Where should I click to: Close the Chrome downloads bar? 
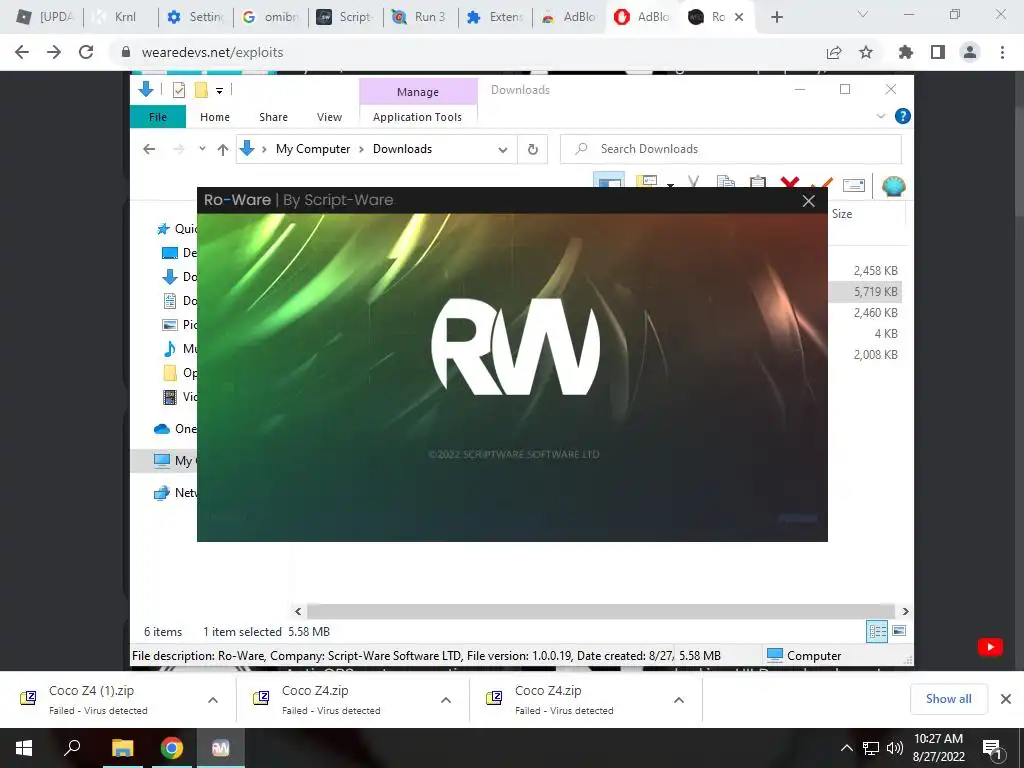[1006, 699]
